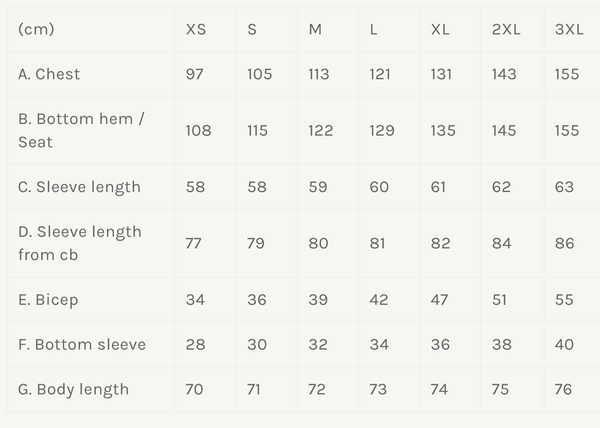Click Chest value 113 for size M

(x=321, y=74)
